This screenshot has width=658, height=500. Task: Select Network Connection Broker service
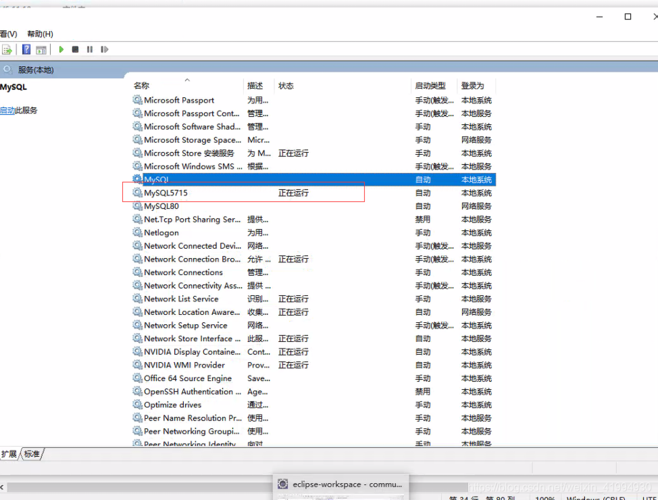click(x=192, y=259)
